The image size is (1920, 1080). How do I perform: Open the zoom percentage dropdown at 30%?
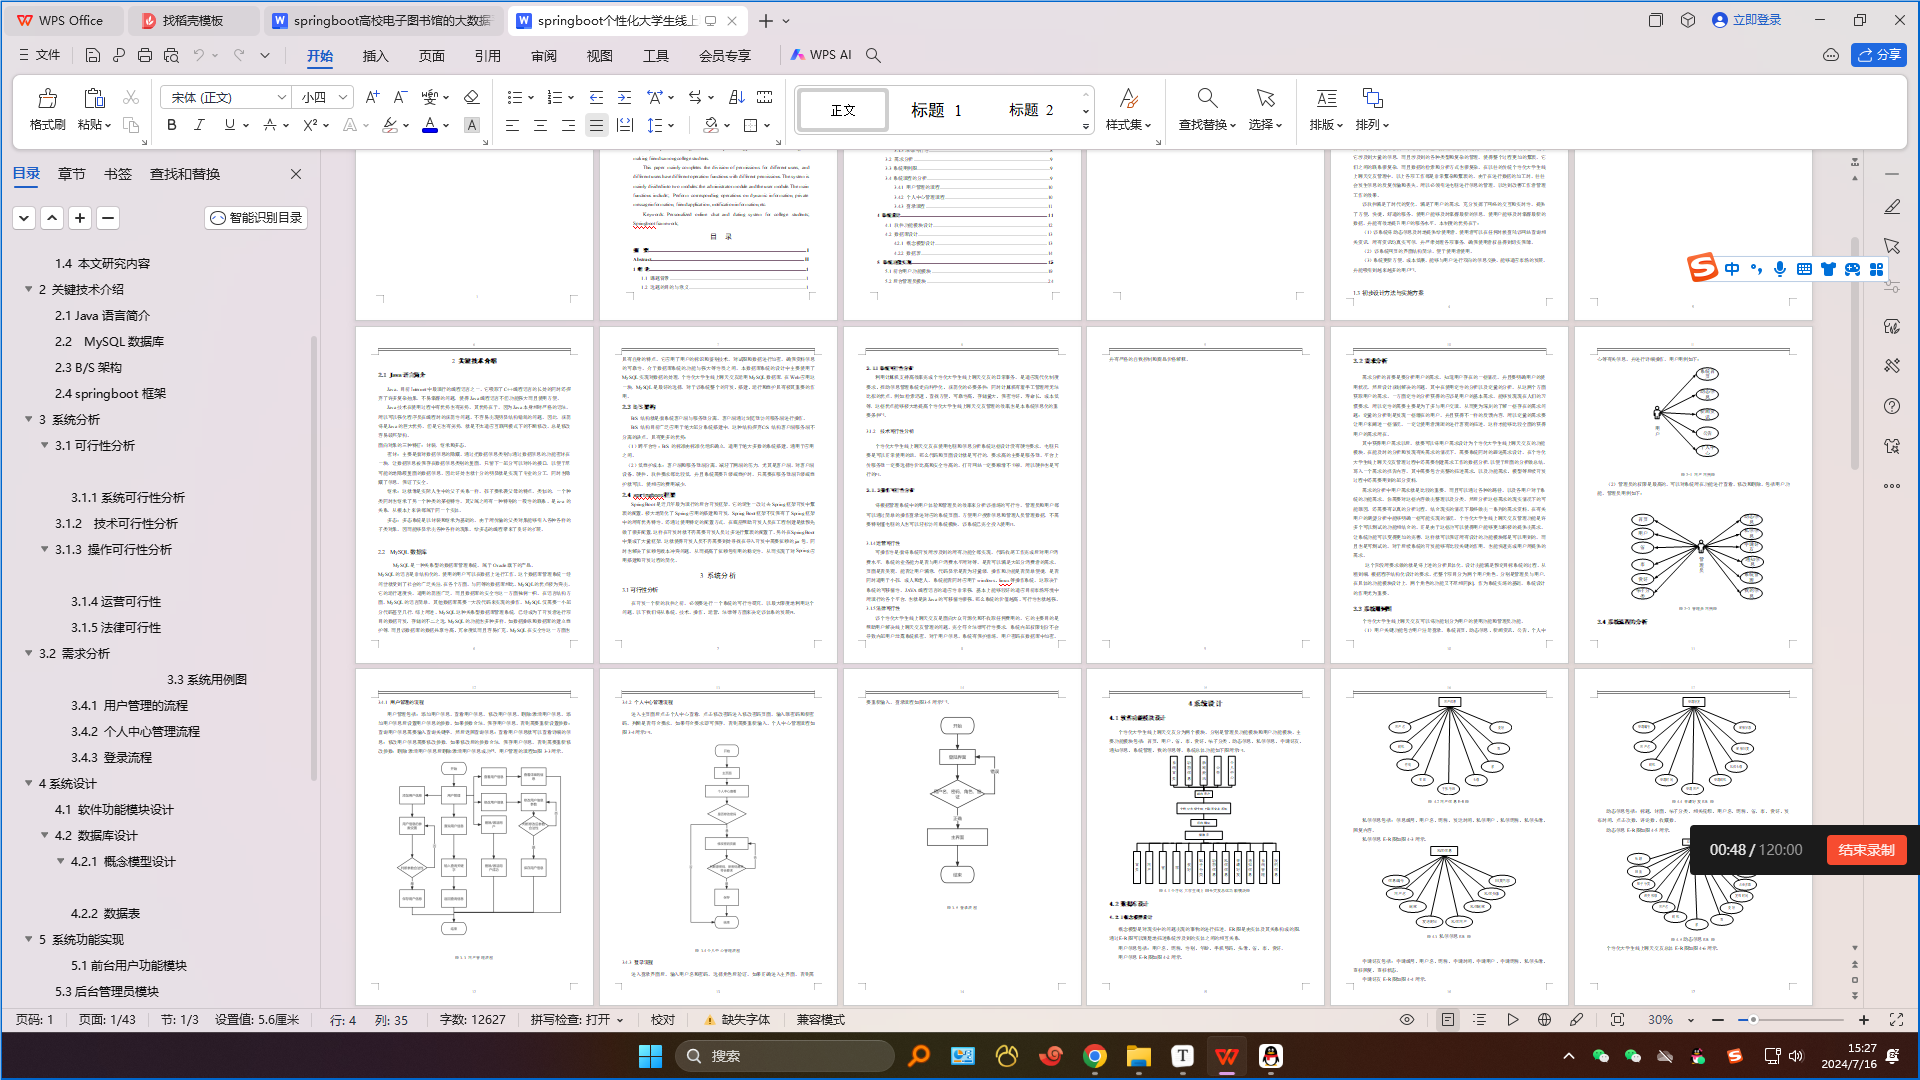click(1691, 1020)
